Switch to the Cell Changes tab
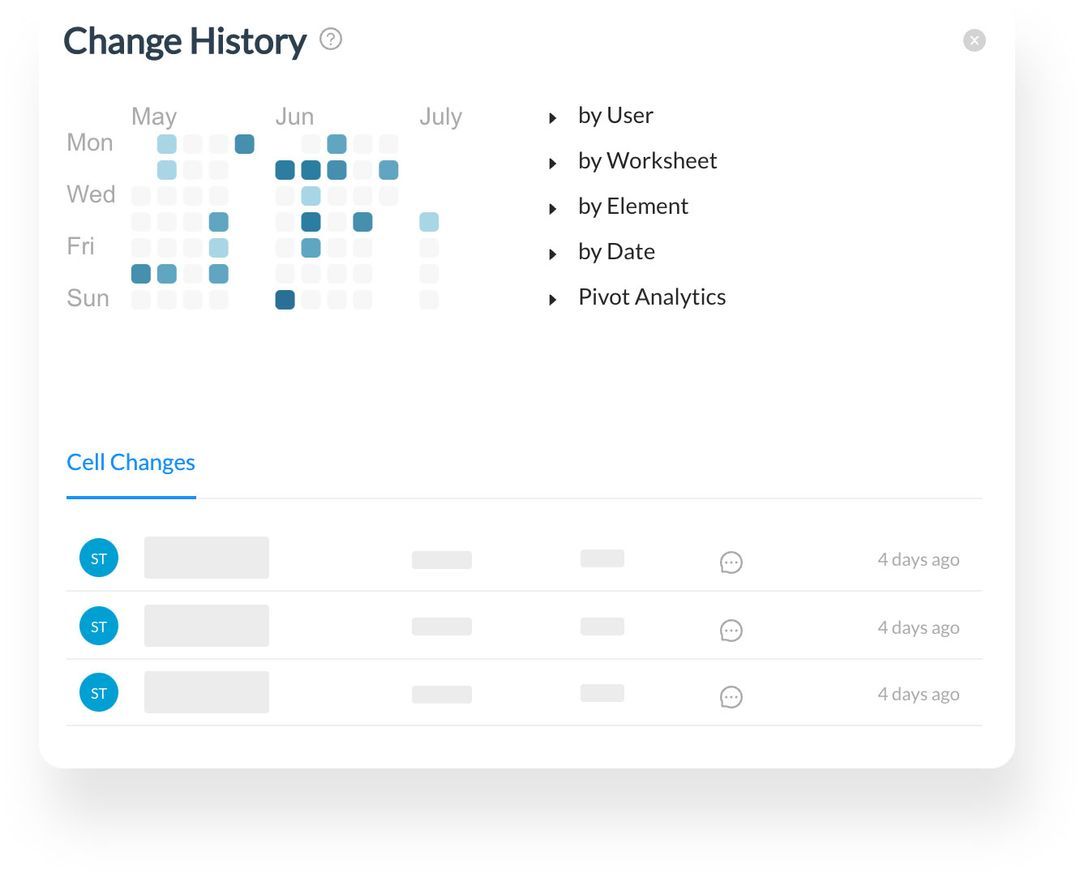The height and width of the screenshot is (872, 1080). (130, 462)
